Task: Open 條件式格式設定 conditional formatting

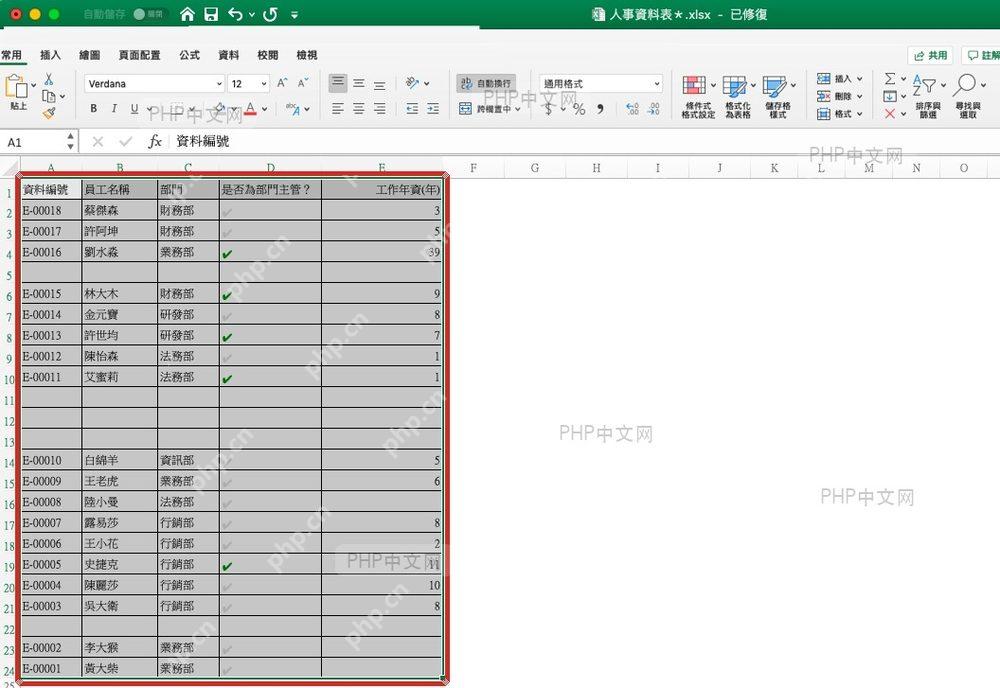Action: pos(698,97)
